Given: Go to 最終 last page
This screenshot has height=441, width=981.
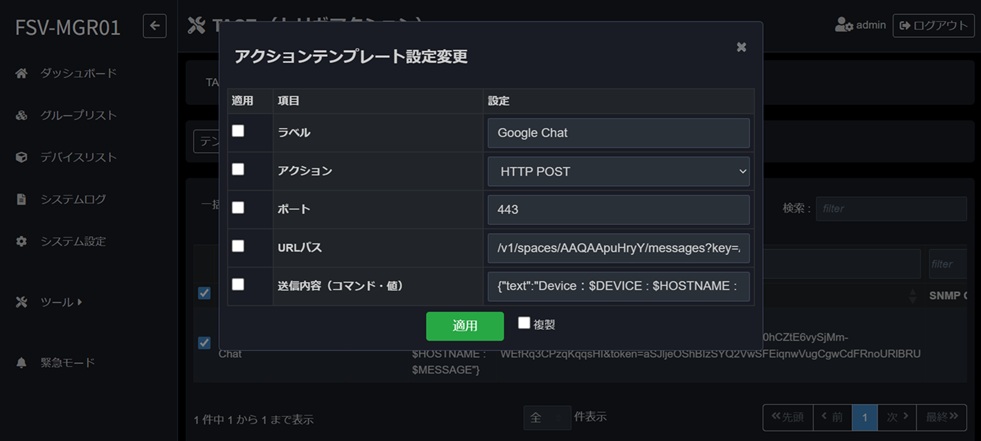Looking at the screenshot, I should (942, 417).
